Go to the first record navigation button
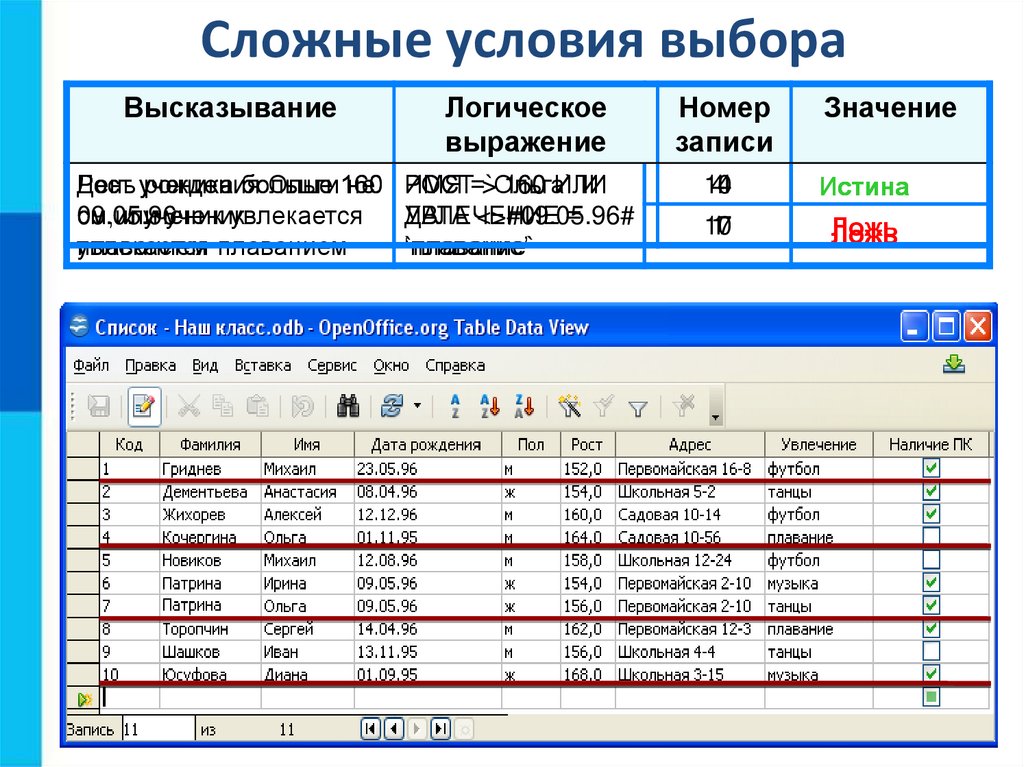Viewport: 1024px width, 767px height. (370, 730)
